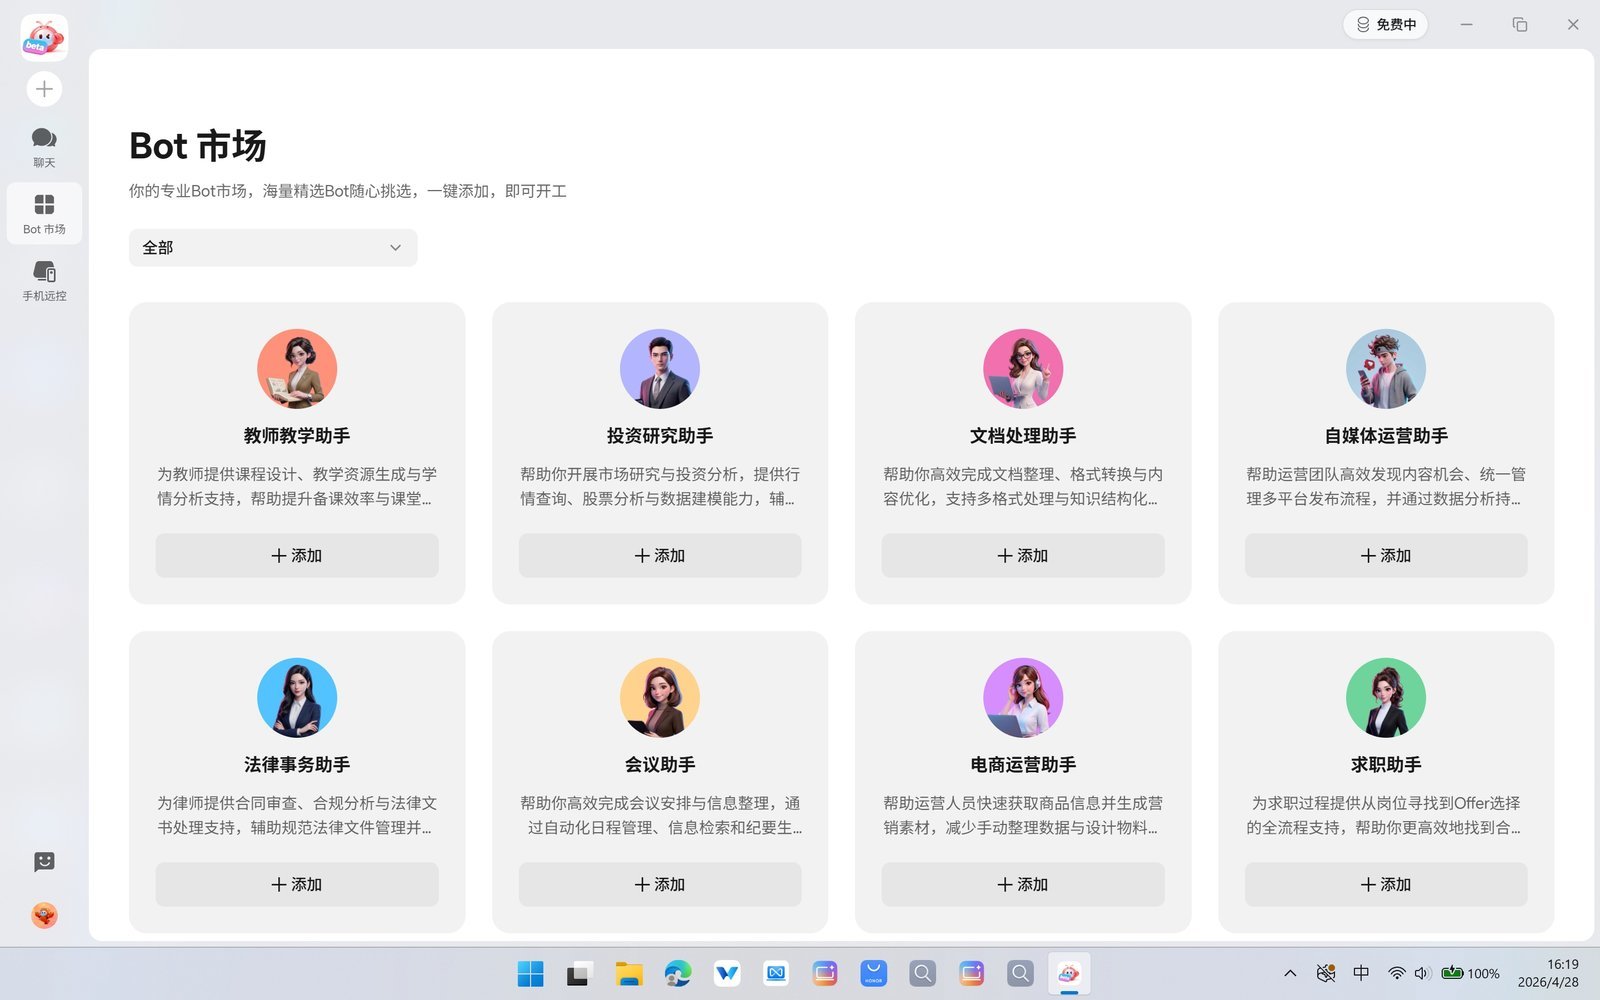This screenshot has height=1000, width=1600.
Task: Add the 投资研究助手 bot
Action: (x=659, y=555)
